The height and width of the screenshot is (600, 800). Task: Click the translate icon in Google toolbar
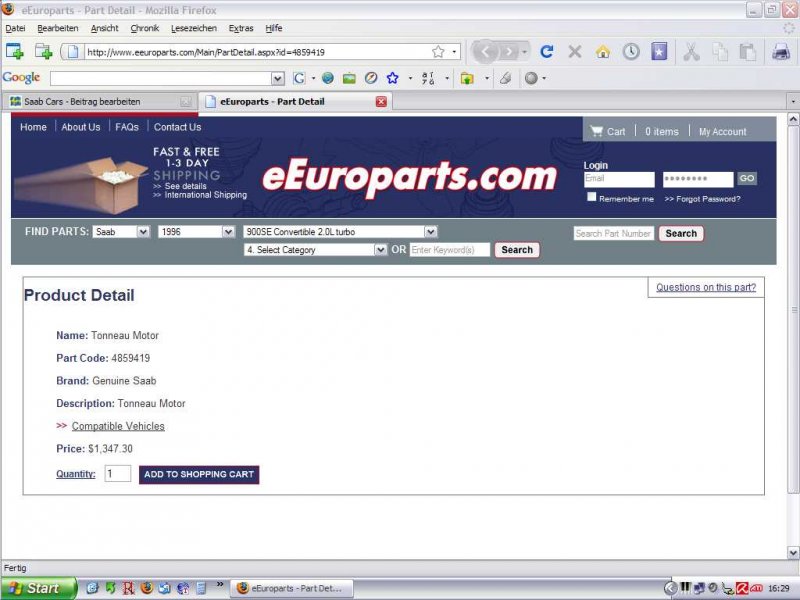pos(428,78)
